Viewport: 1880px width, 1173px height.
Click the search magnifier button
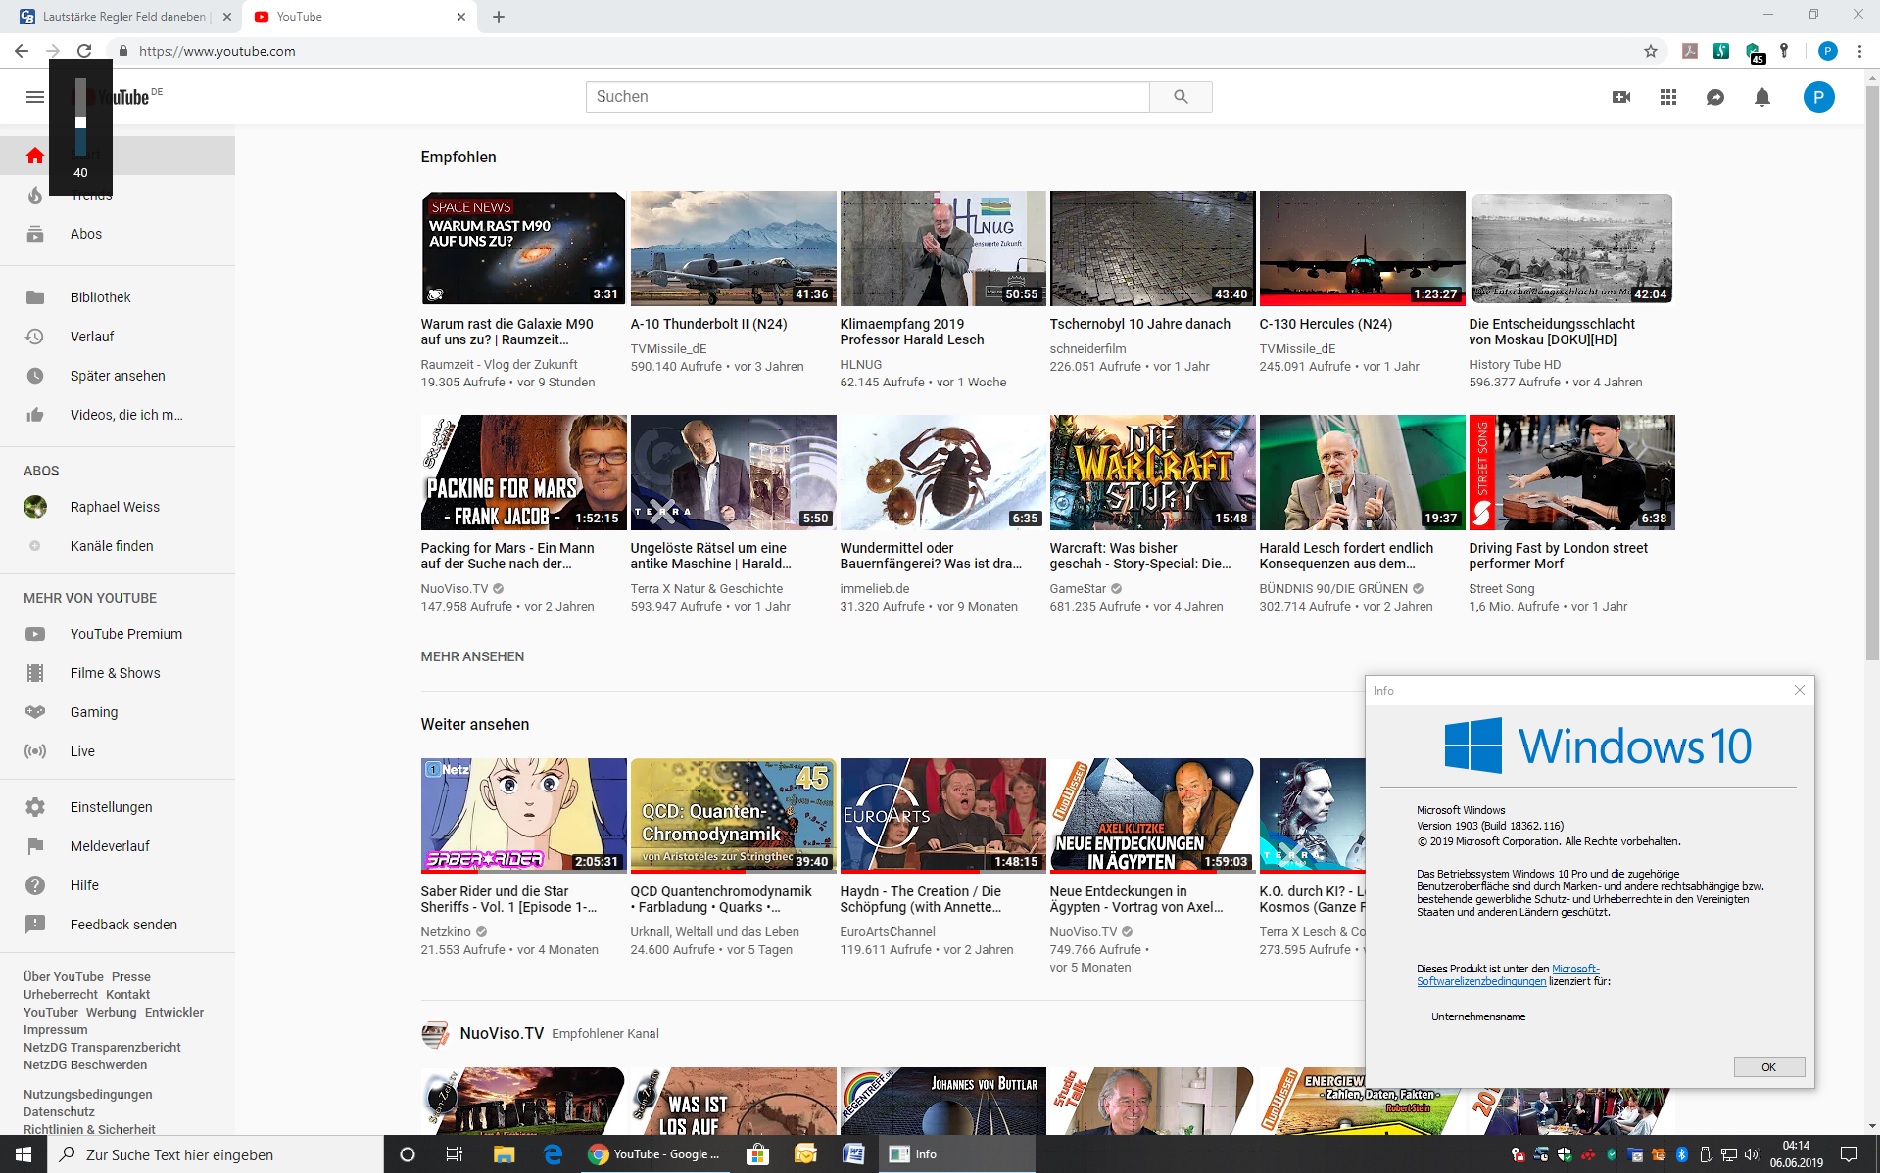(1181, 97)
